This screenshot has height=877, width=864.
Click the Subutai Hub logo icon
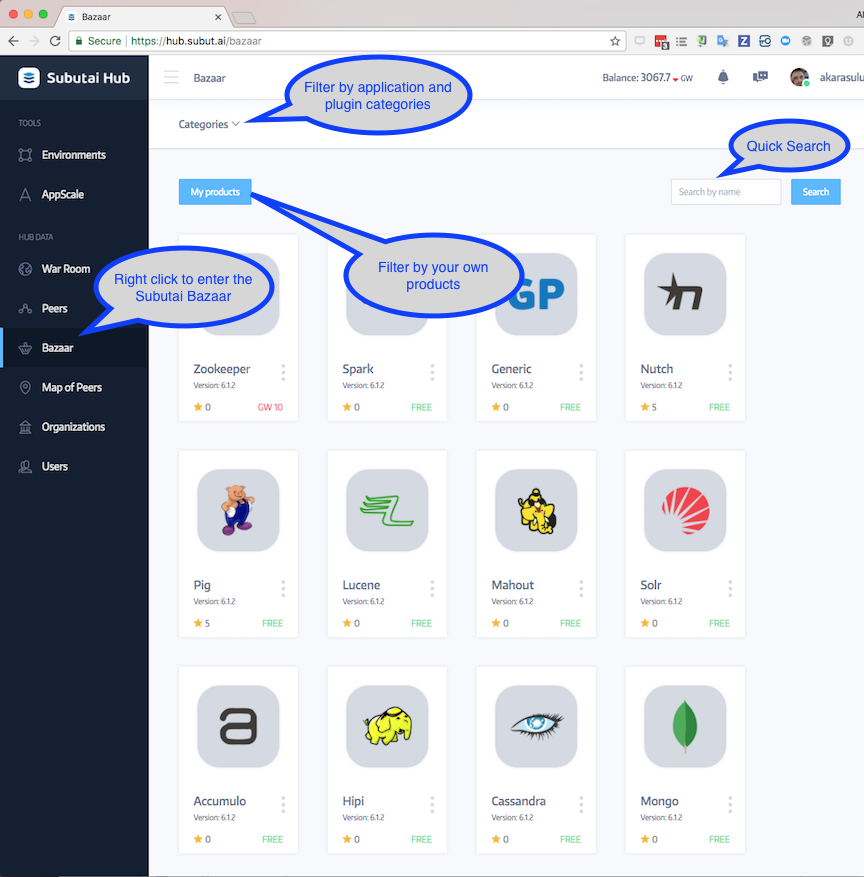29,78
